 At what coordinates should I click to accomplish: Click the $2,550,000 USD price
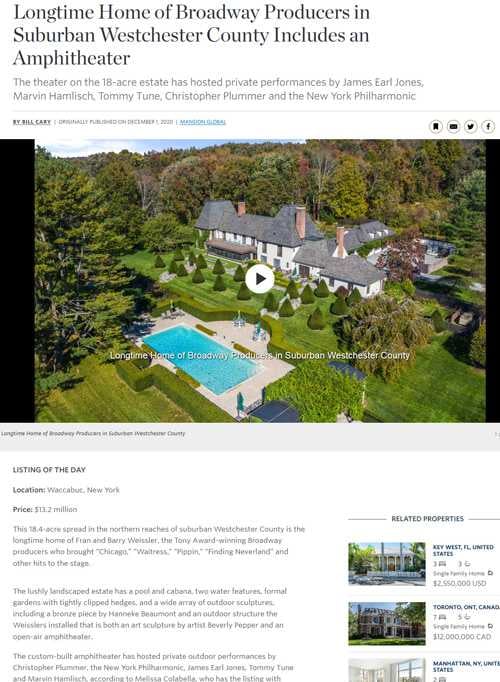[x=460, y=583]
